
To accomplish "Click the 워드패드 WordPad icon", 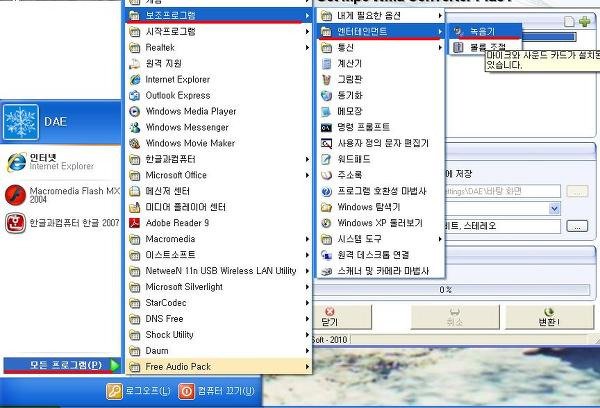I will (326, 159).
